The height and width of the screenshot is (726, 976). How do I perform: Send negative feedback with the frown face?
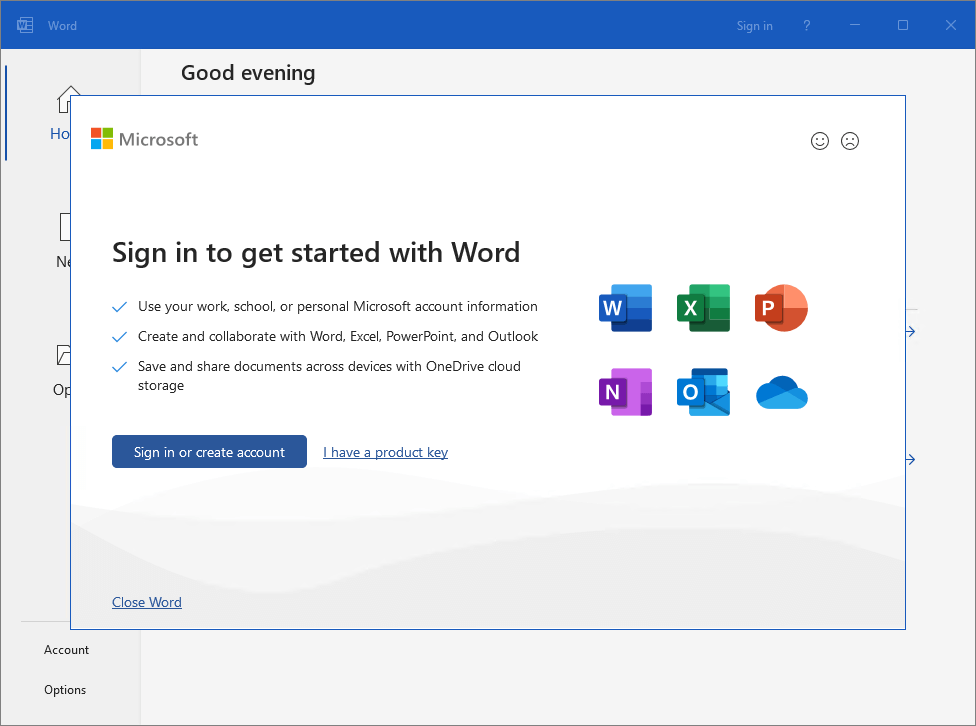(x=850, y=141)
